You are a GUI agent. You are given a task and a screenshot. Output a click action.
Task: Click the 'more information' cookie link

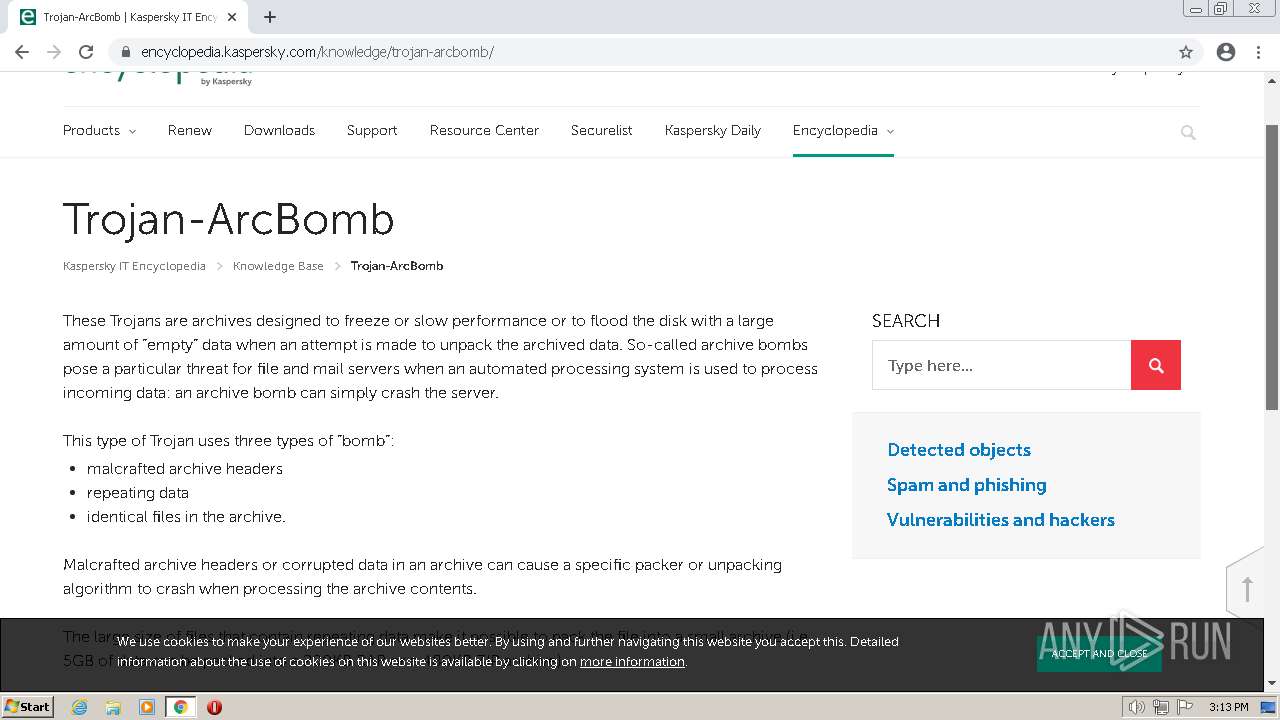(x=632, y=662)
